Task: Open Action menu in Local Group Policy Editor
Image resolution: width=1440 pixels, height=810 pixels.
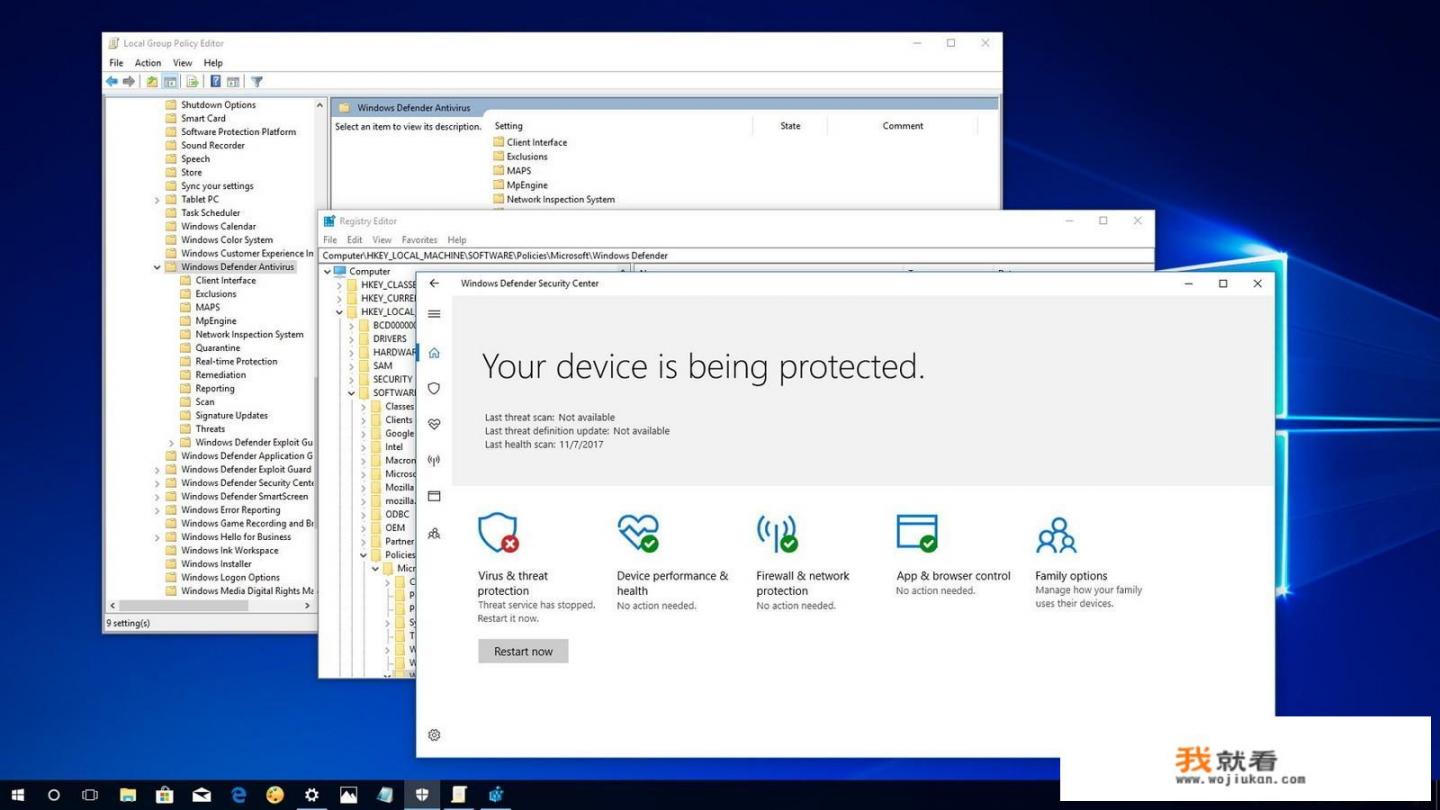Action: (x=148, y=63)
